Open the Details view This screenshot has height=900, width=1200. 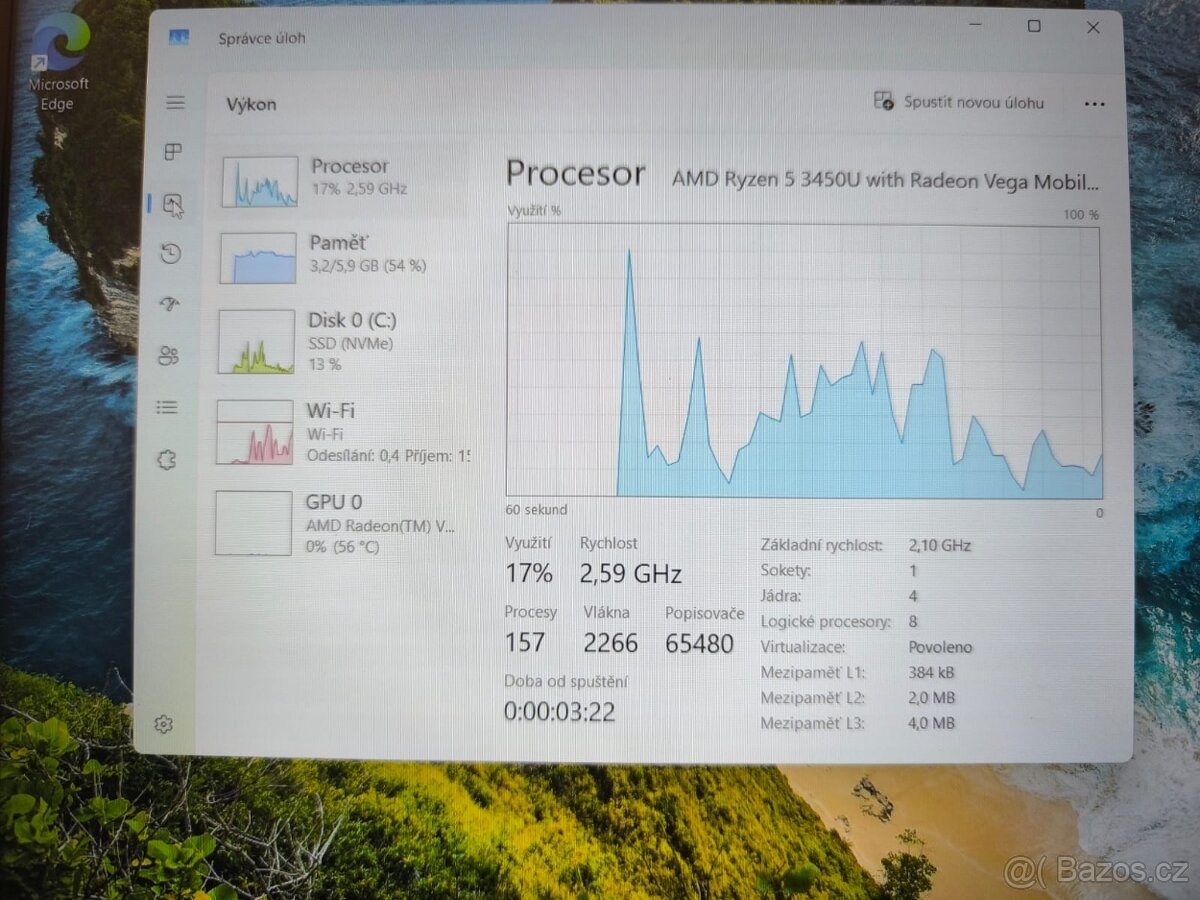167,407
